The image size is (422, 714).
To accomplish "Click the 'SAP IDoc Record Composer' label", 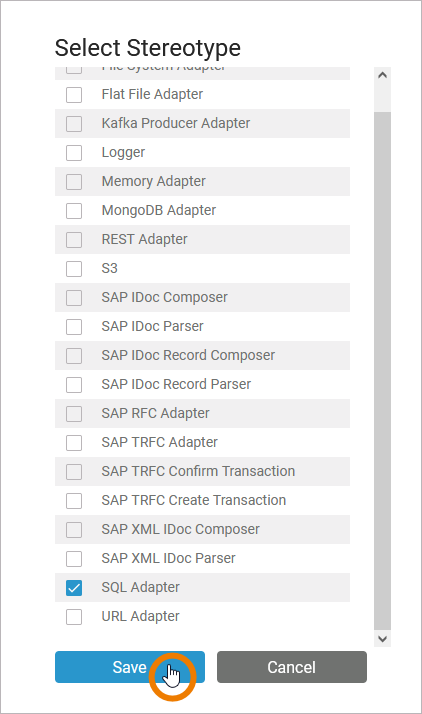I will pos(188,355).
